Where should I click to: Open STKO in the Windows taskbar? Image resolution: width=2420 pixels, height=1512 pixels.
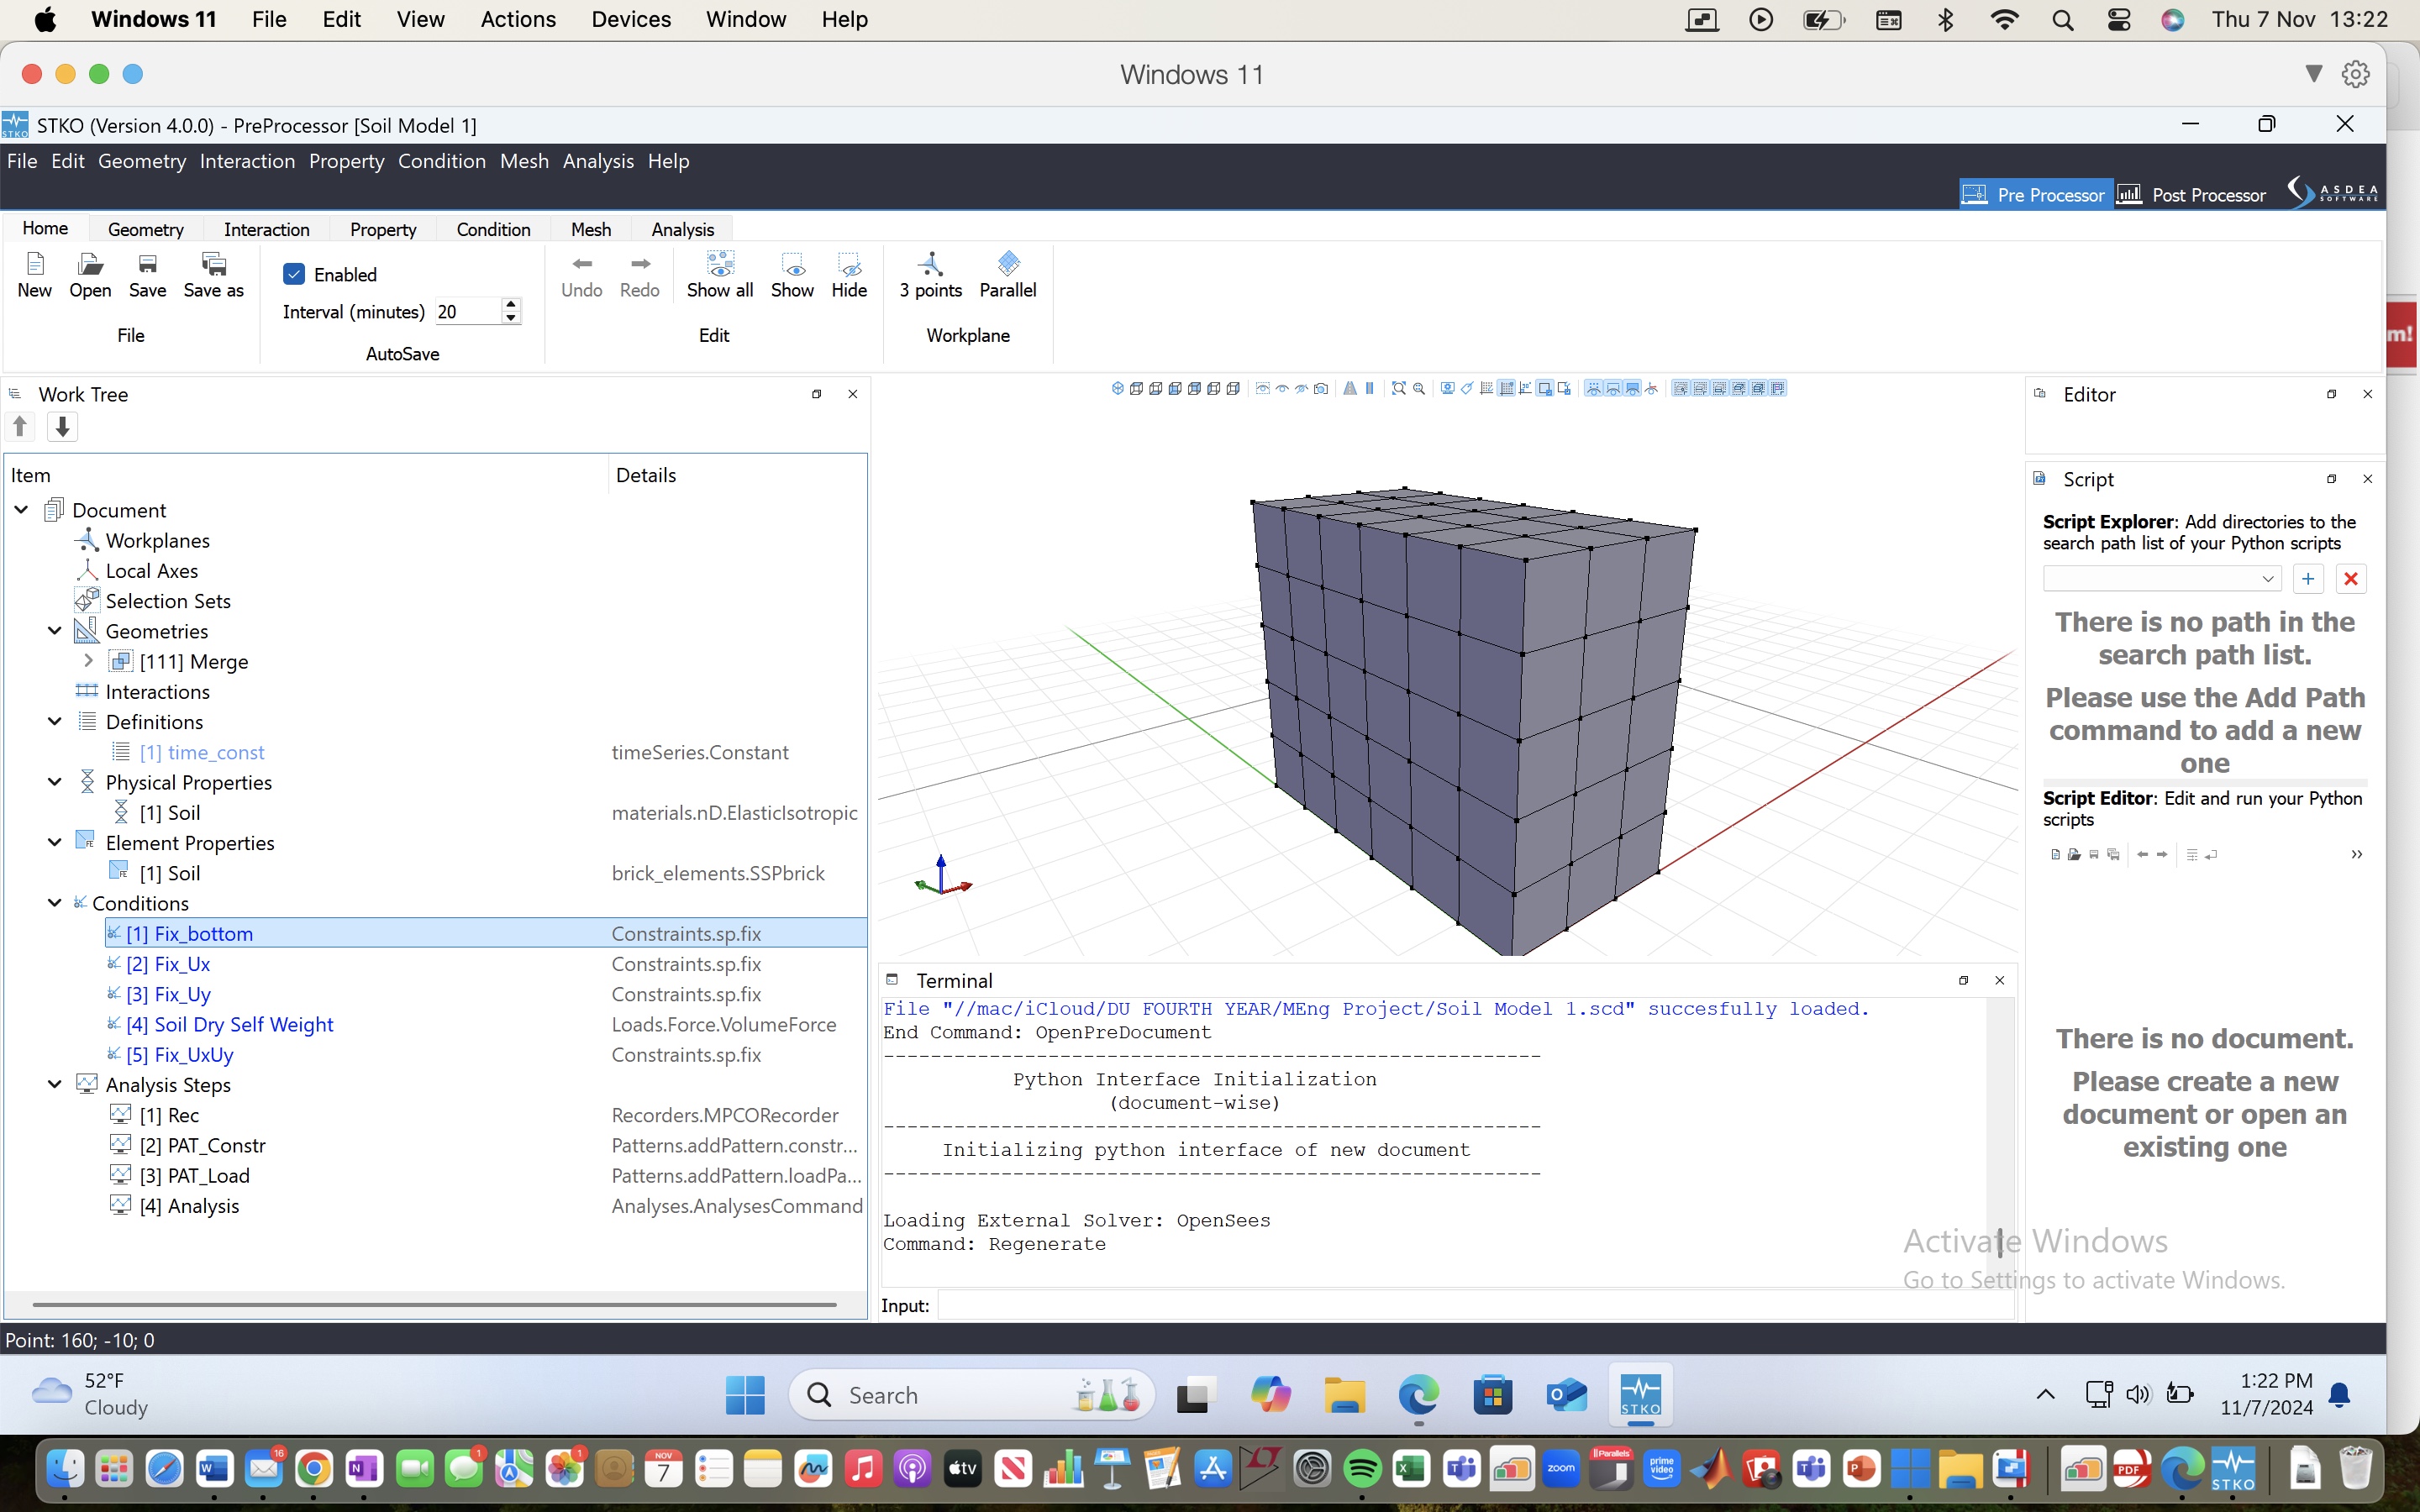tap(1640, 1395)
